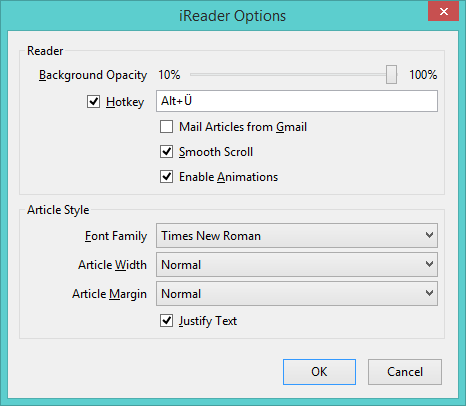The height and width of the screenshot is (406, 466).
Task: Click the Article Width label
Action: (112, 265)
